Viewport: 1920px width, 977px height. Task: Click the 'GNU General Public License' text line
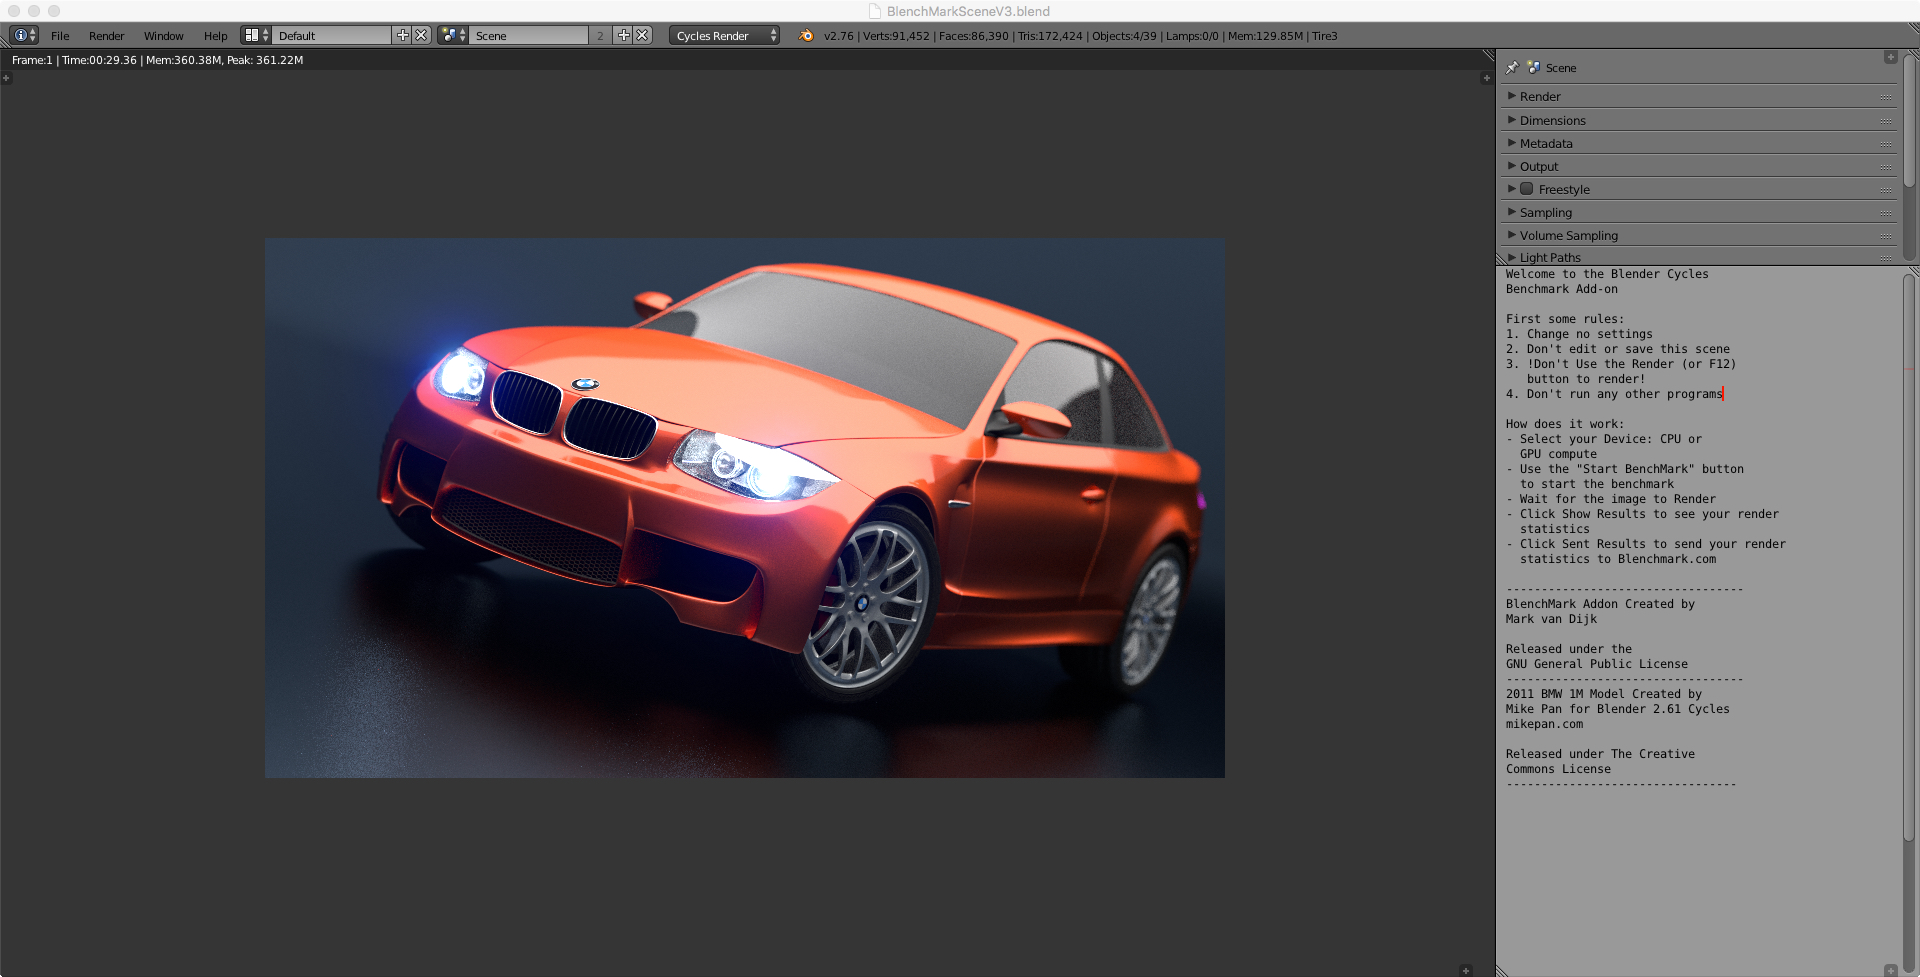pos(1597,664)
